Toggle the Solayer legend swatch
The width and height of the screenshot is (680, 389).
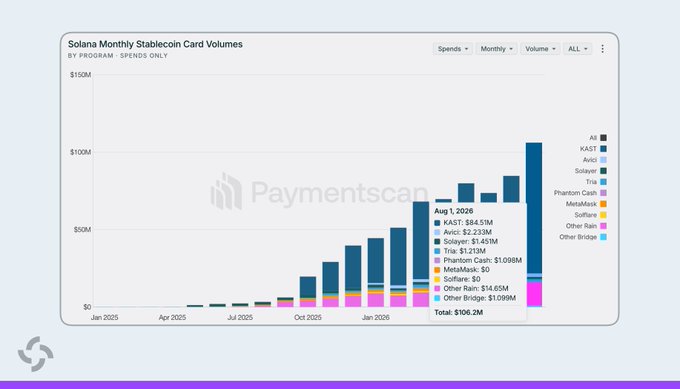pyautogui.click(x=603, y=171)
